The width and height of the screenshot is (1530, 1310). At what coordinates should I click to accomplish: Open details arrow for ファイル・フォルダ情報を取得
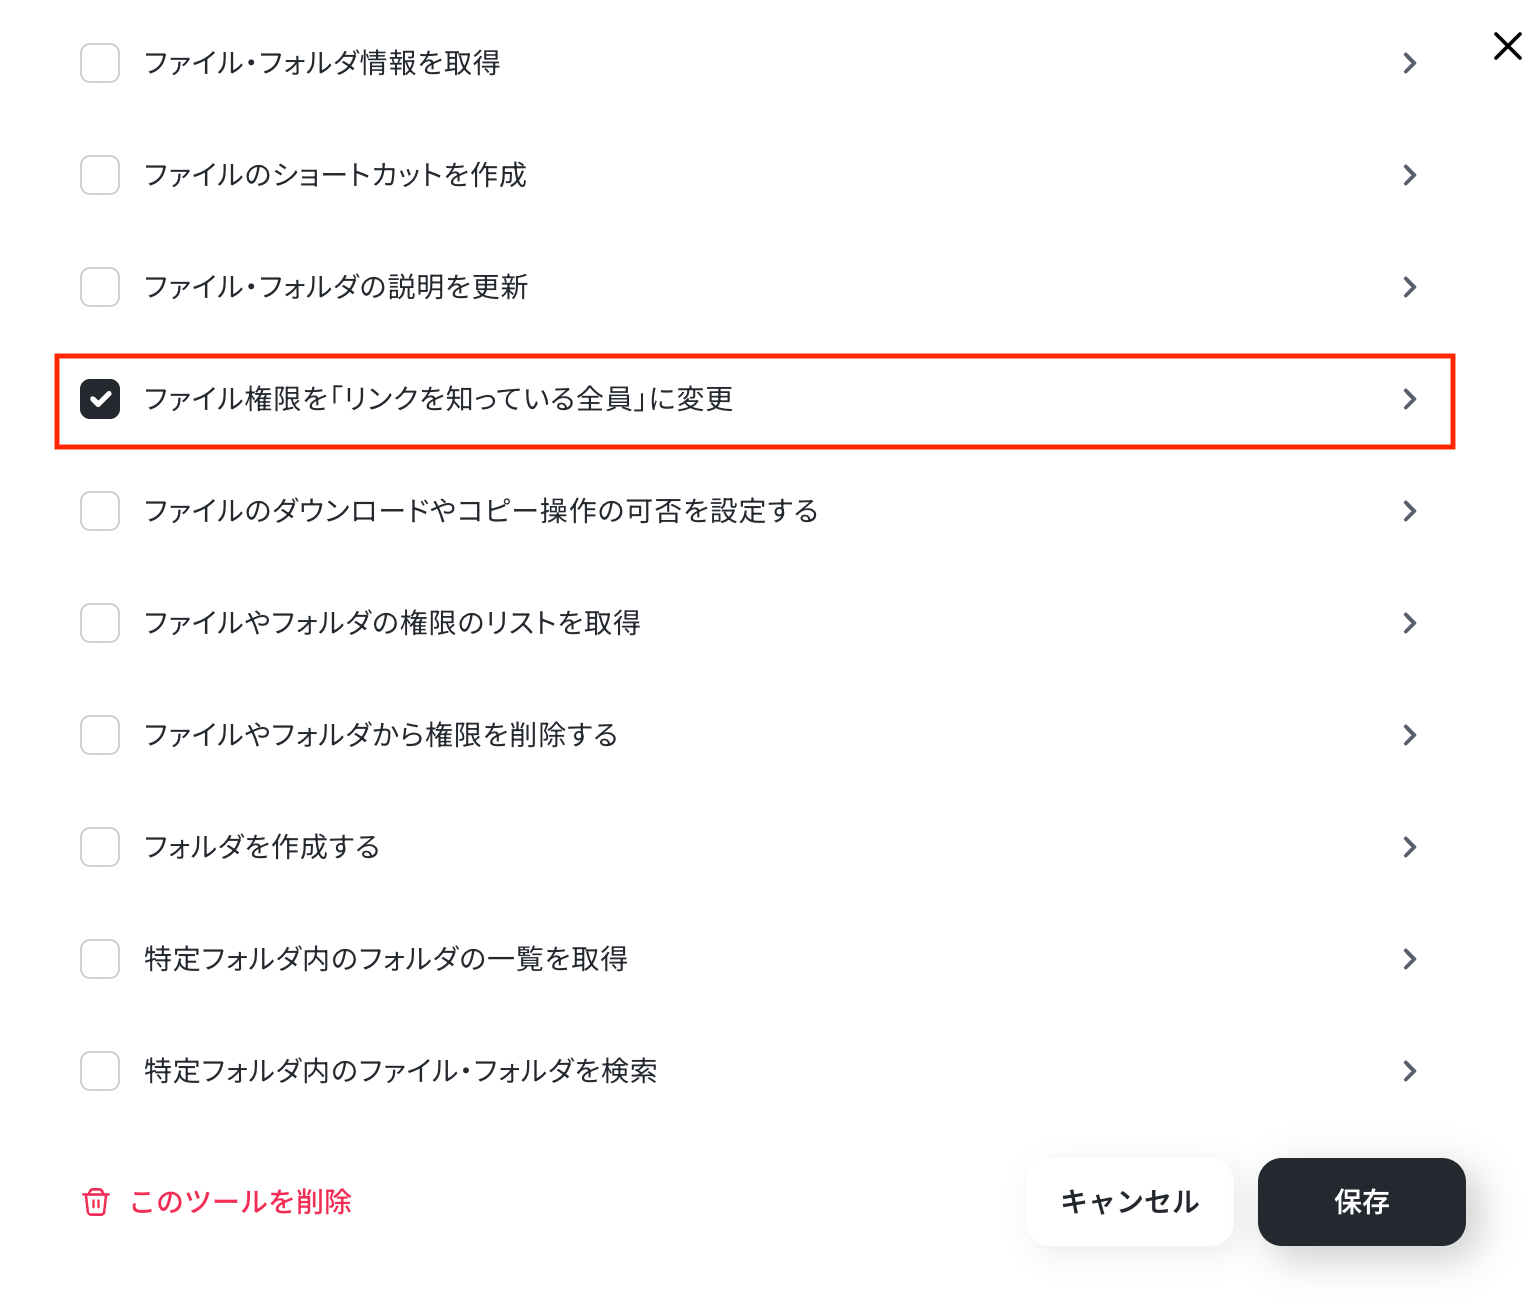[x=1410, y=63]
